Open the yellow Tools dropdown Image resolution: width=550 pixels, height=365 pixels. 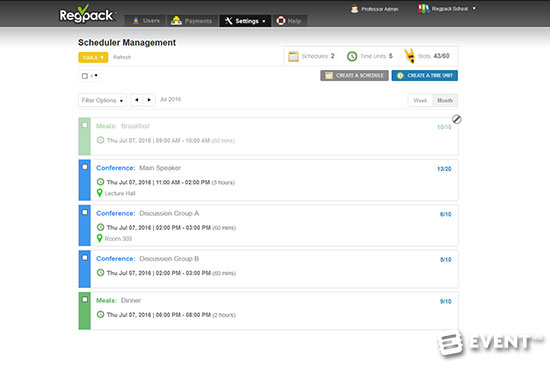[93, 58]
